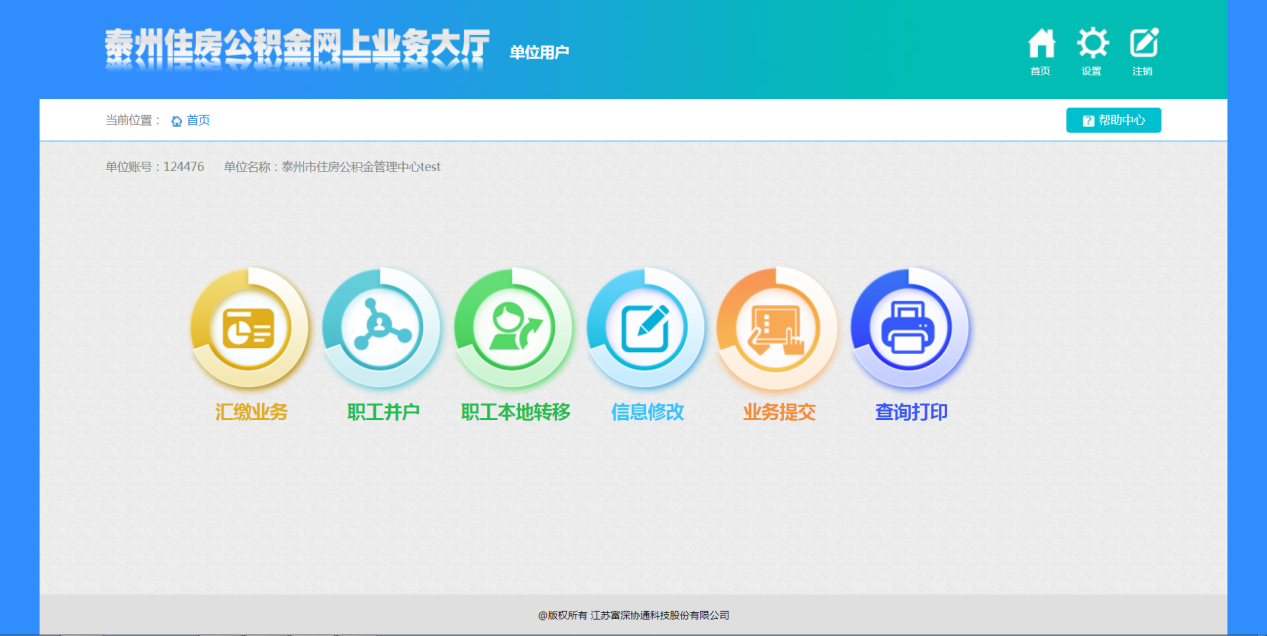Click the 查询打印 text label
Image resolution: width=1267 pixels, height=636 pixels.
[911, 412]
